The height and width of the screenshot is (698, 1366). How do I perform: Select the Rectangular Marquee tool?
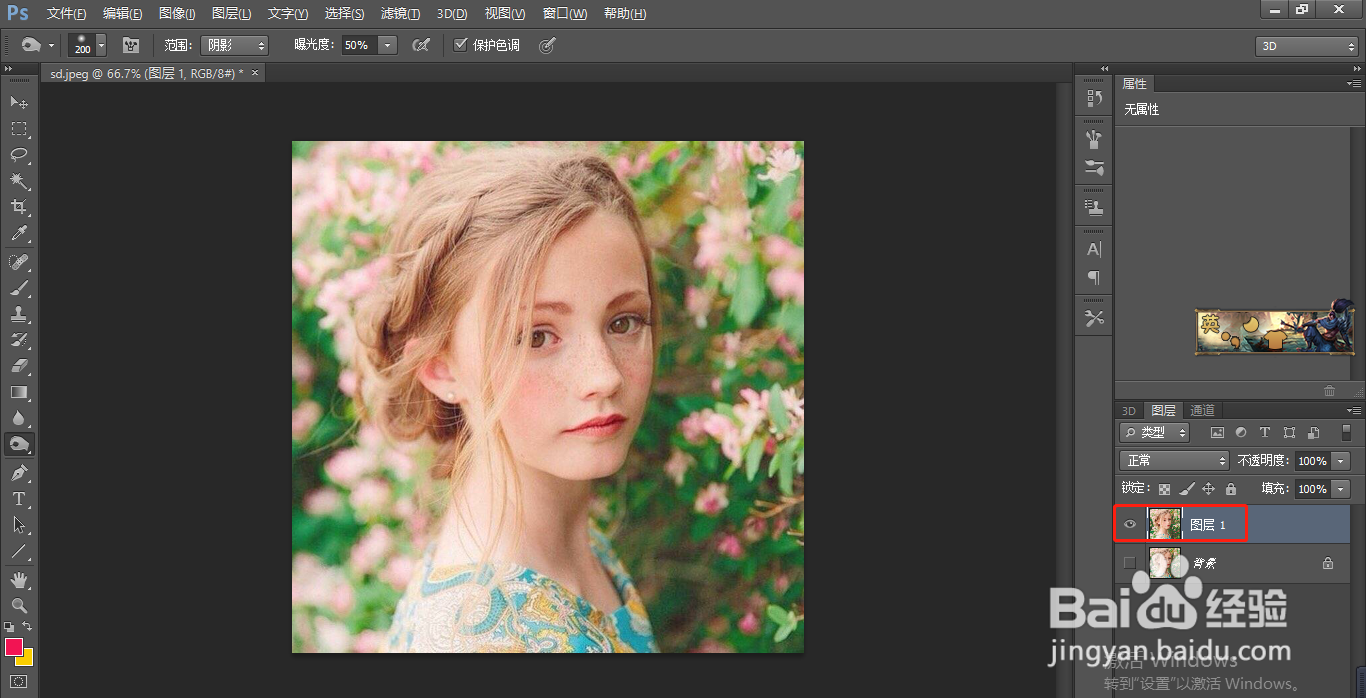[x=19, y=128]
